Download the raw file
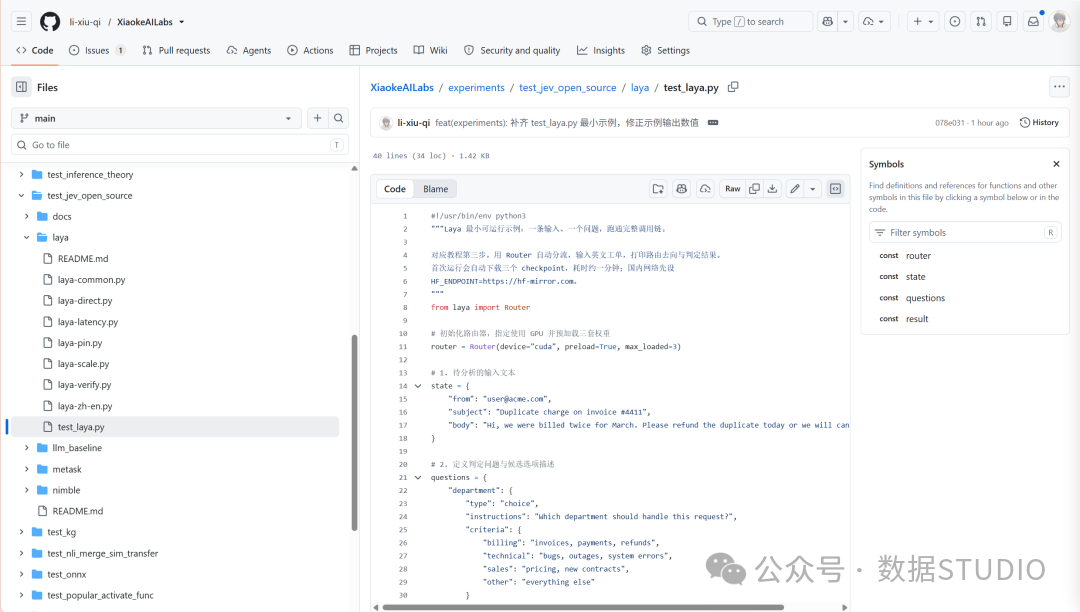This screenshot has width=1080, height=612. click(773, 189)
